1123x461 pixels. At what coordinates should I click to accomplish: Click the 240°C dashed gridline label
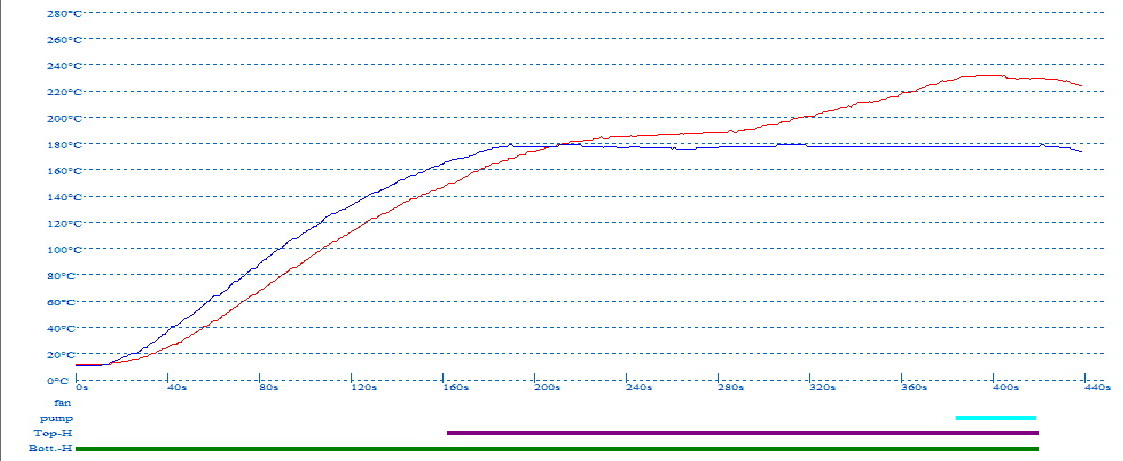coord(64,67)
